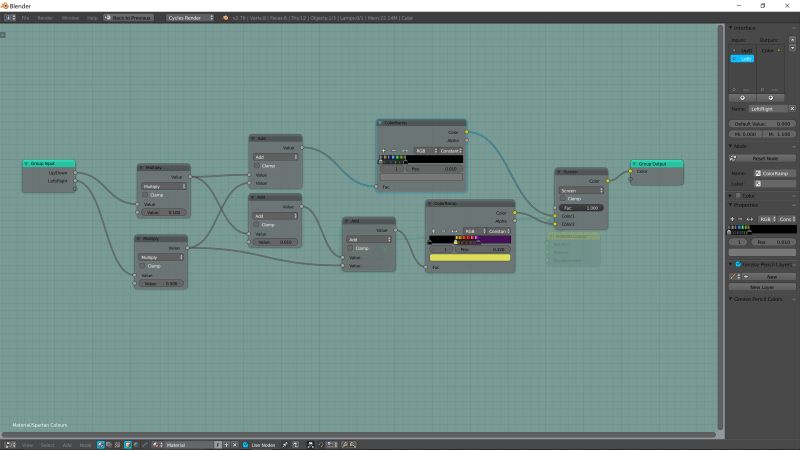Click the paste nodes icon in bottom header
Viewport: 800px width, 450px height.
353,445
